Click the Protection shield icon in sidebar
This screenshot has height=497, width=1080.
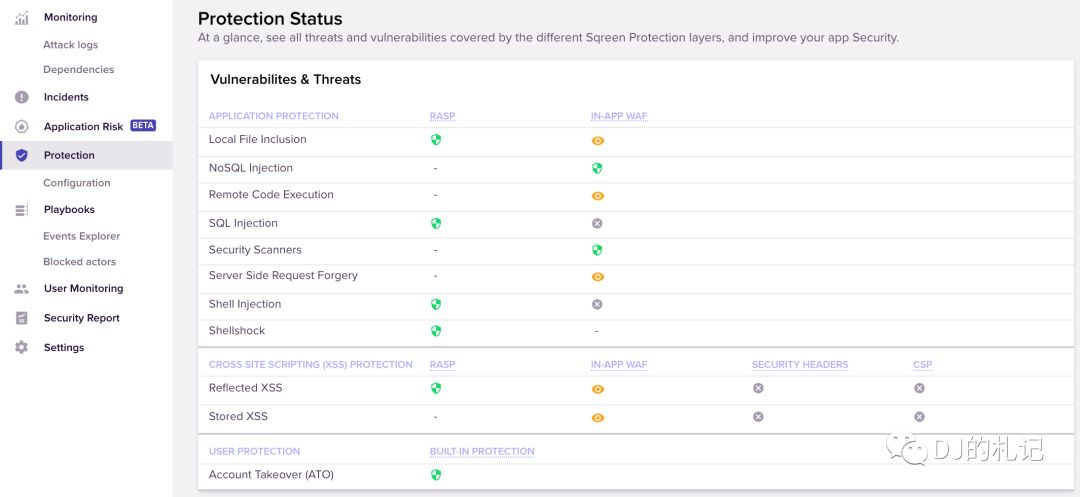21,155
